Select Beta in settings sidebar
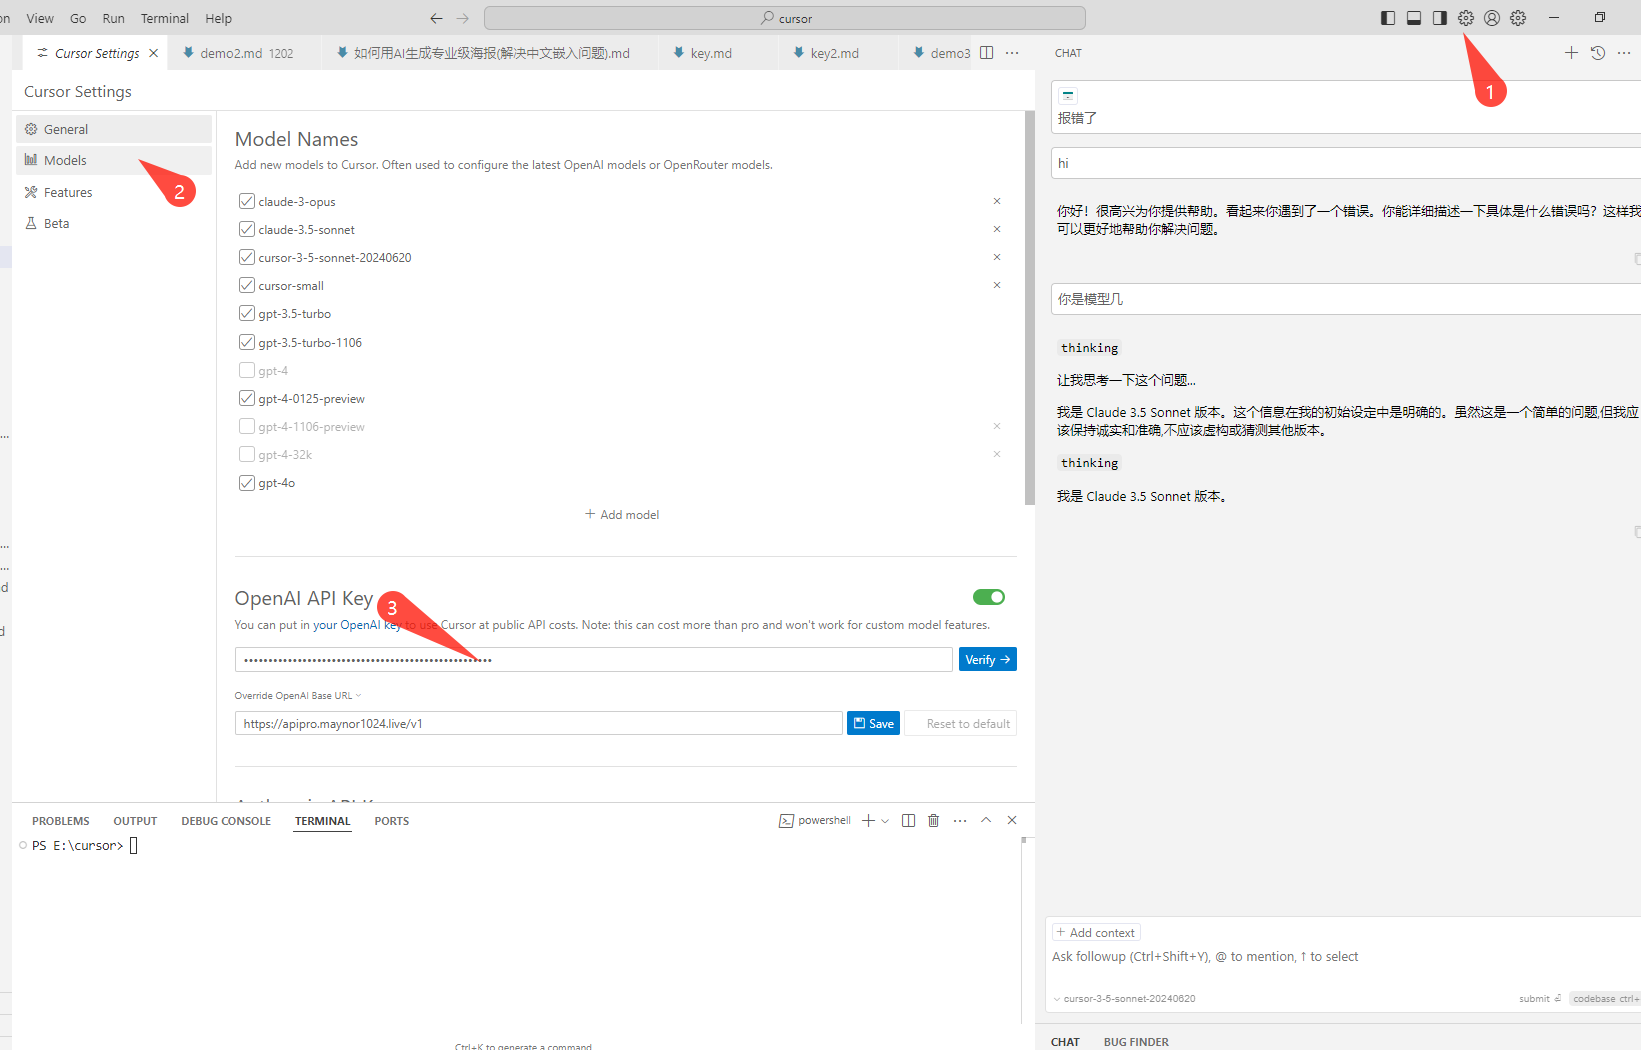The image size is (1641, 1050). point(114,223)
